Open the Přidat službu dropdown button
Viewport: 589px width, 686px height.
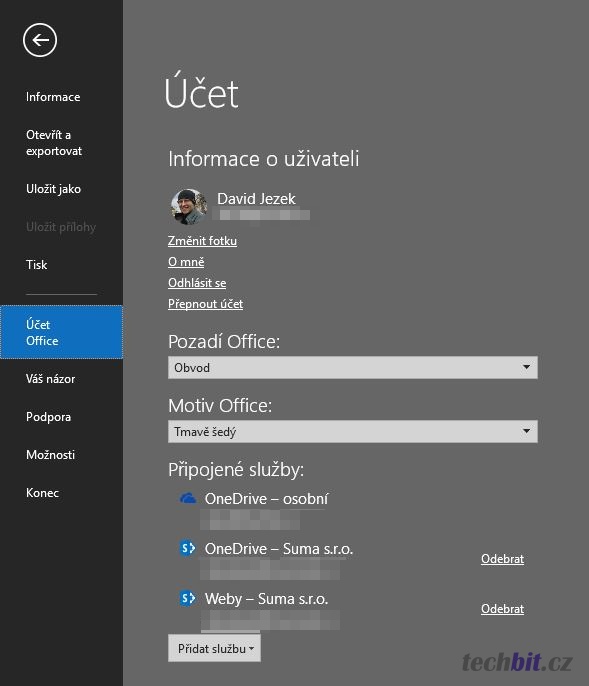tap(214, 648)
